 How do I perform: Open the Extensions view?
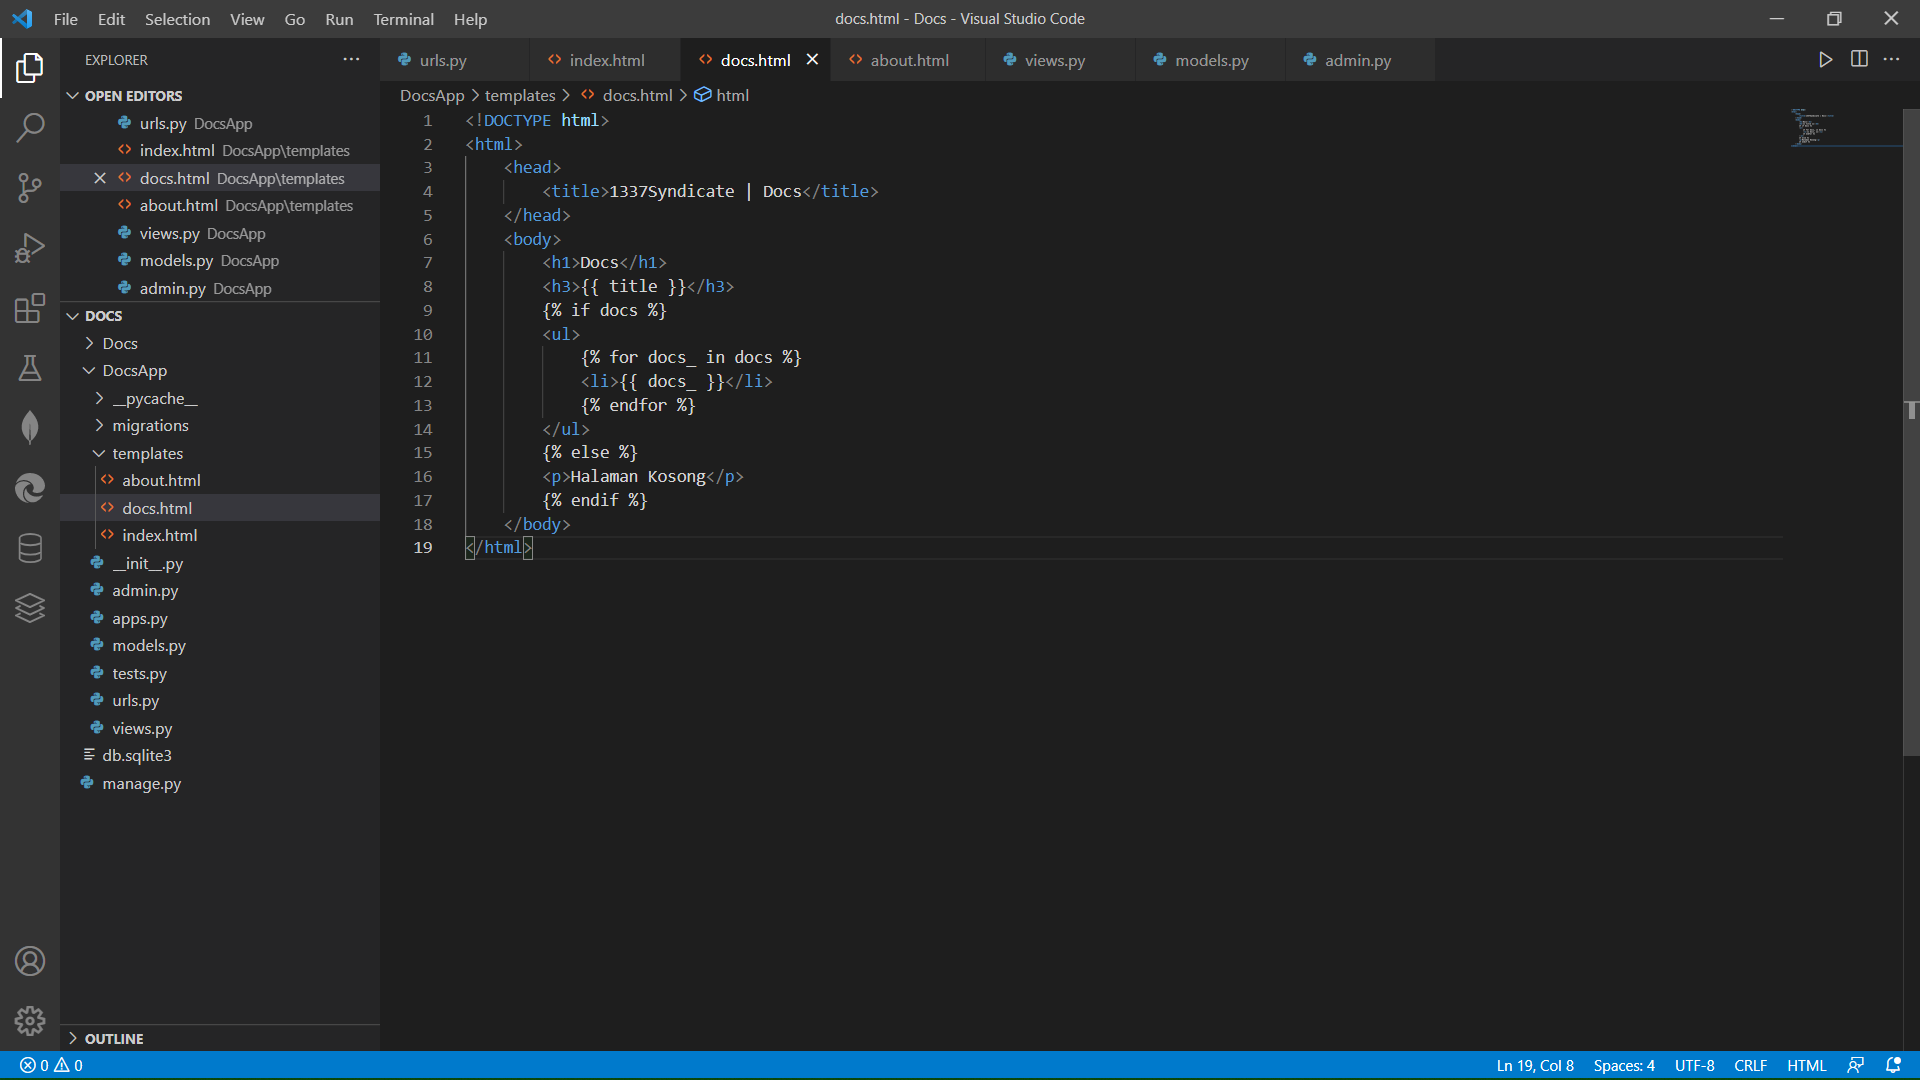[x=30, y=308]
